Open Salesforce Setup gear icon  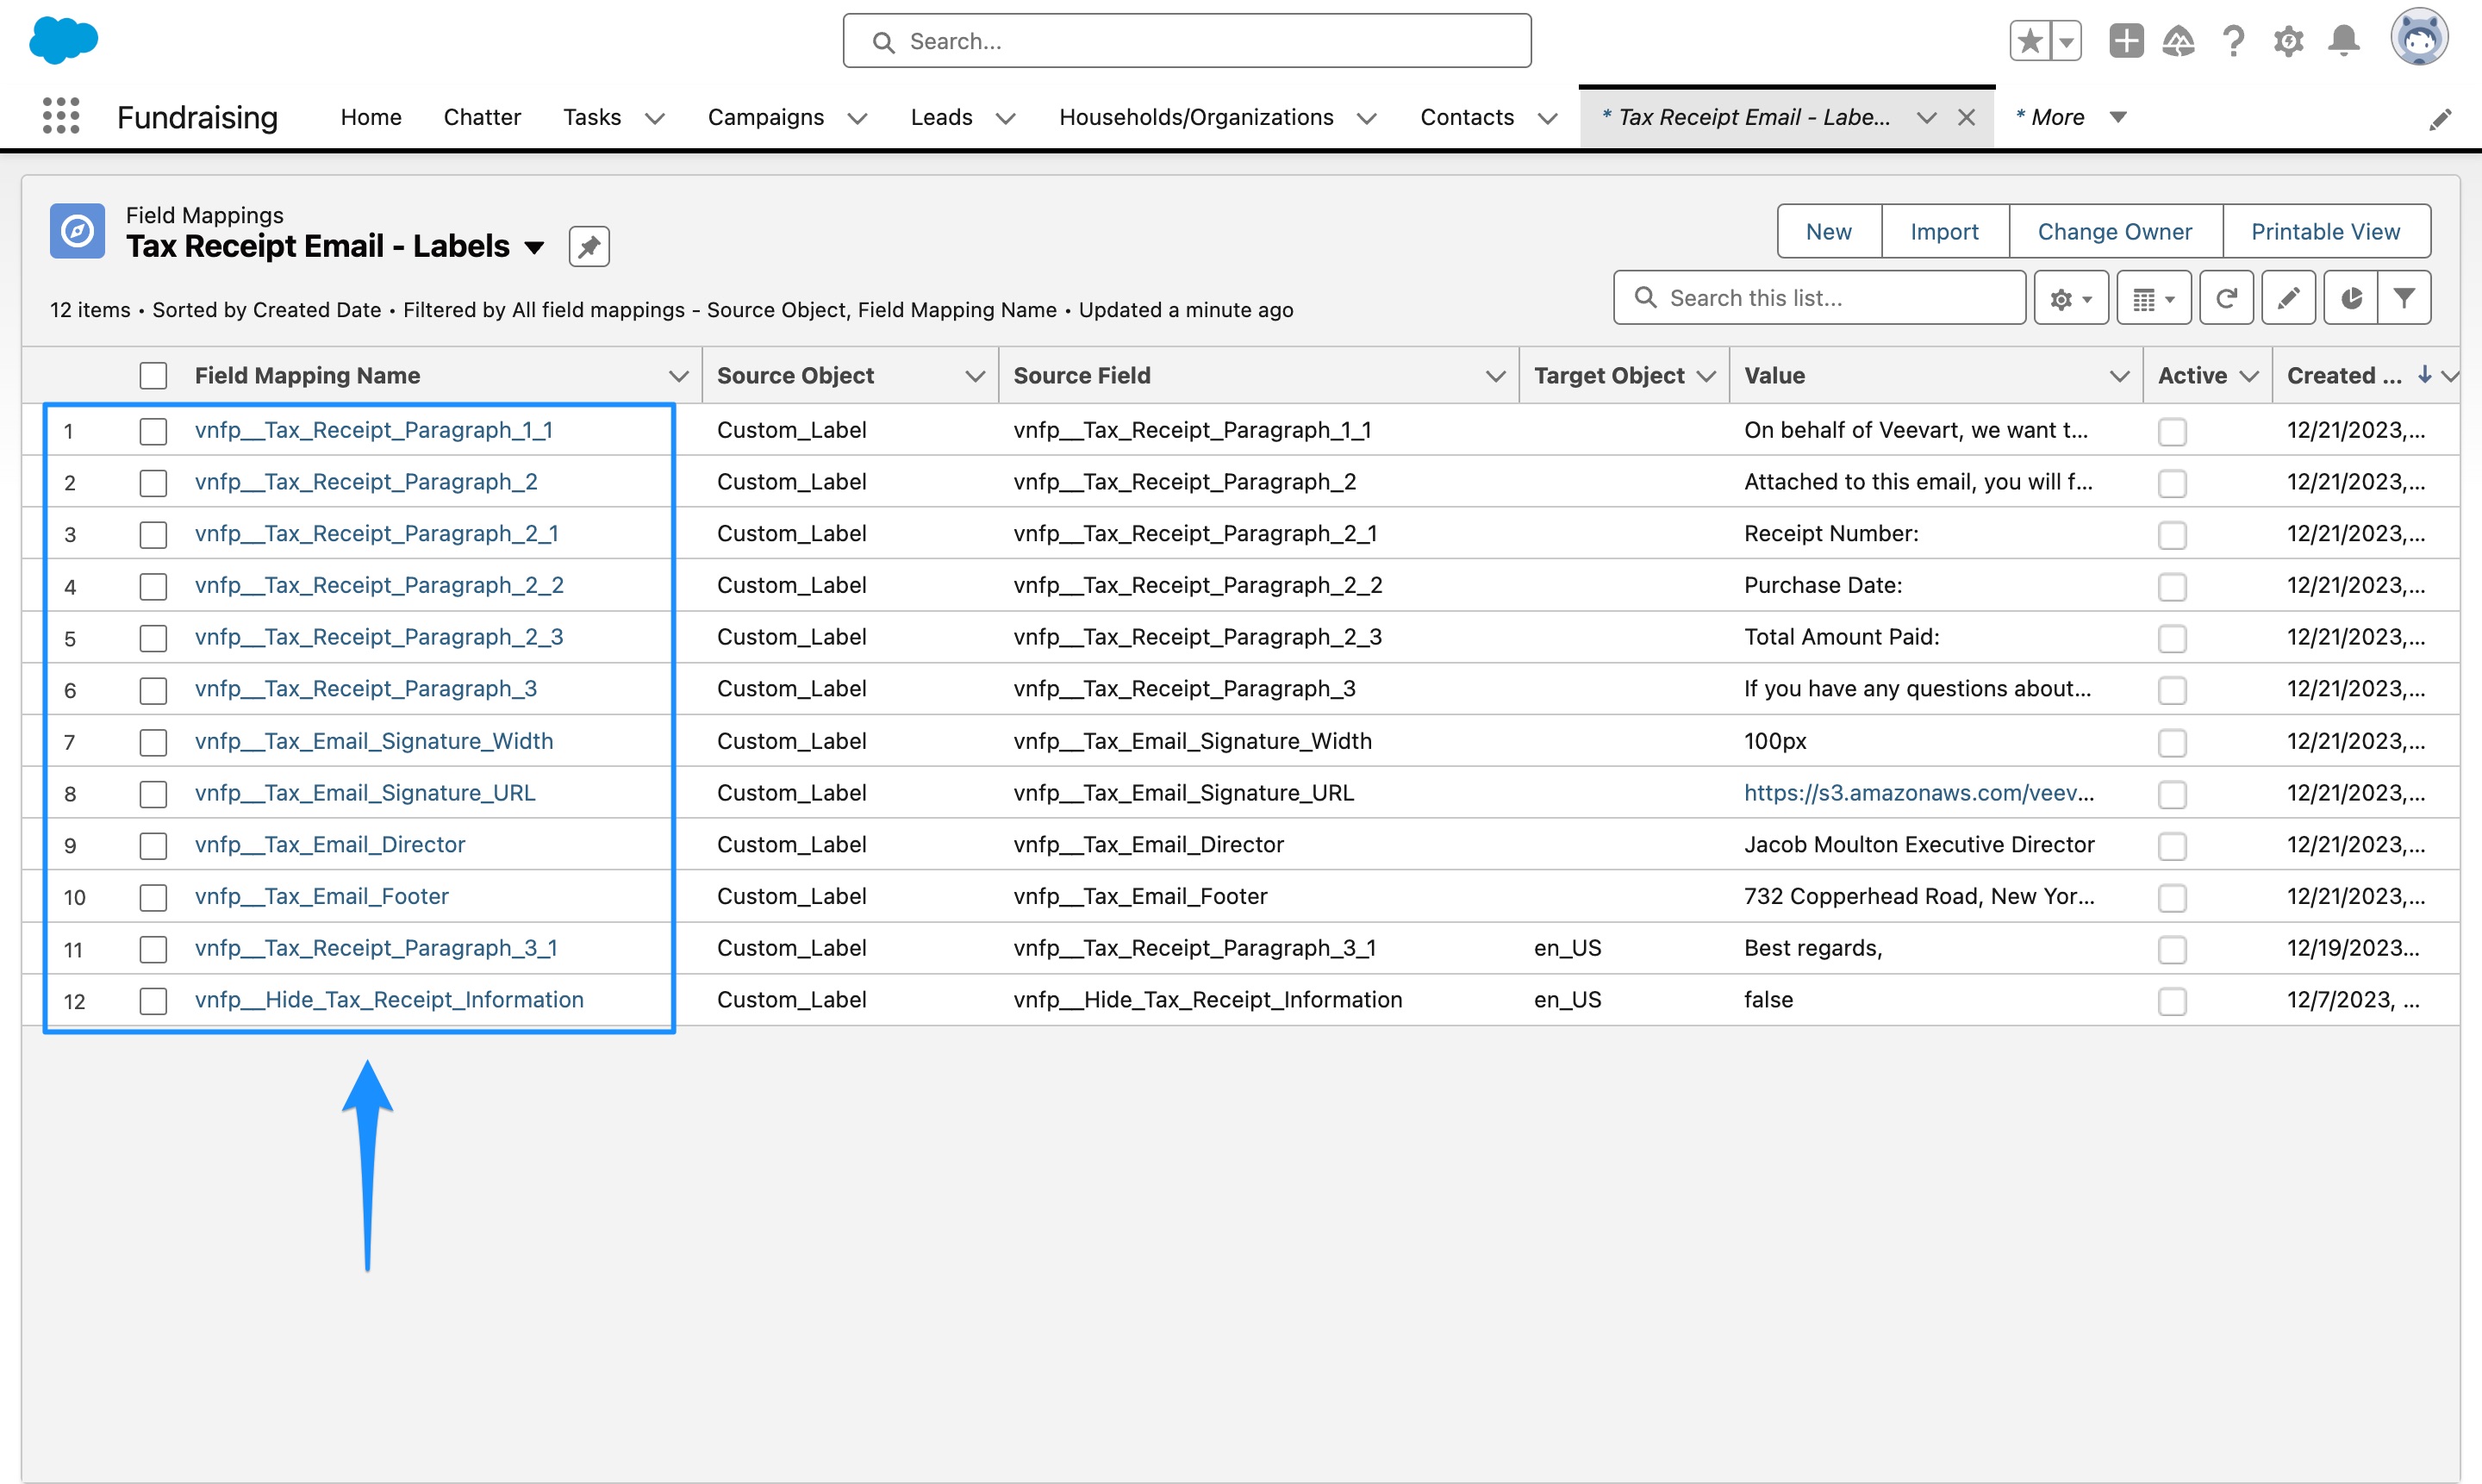point(2288,41)
